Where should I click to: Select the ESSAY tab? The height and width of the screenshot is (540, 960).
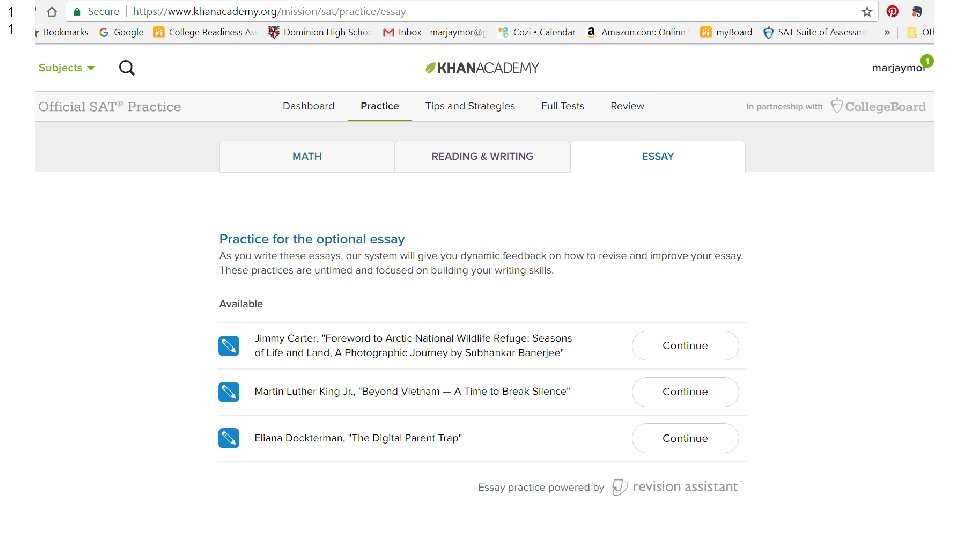pyautogui.click(x=658, y=157)
